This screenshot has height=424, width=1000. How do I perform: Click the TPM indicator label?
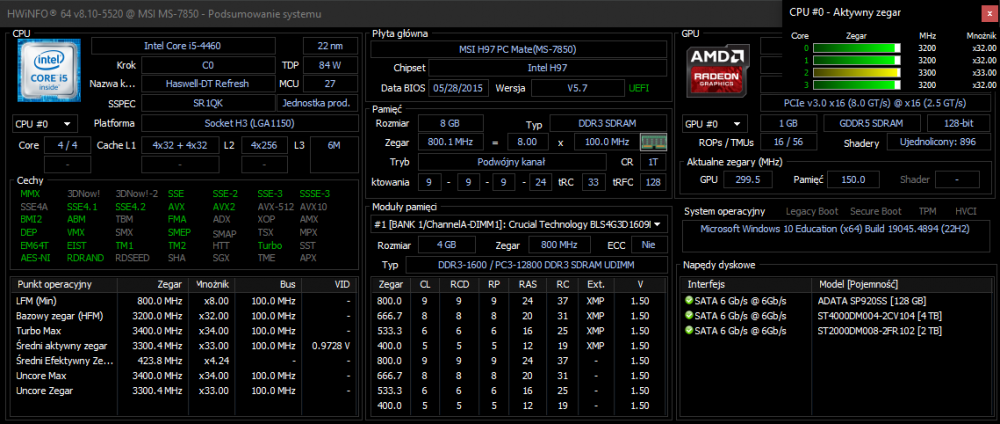[927, 211]
